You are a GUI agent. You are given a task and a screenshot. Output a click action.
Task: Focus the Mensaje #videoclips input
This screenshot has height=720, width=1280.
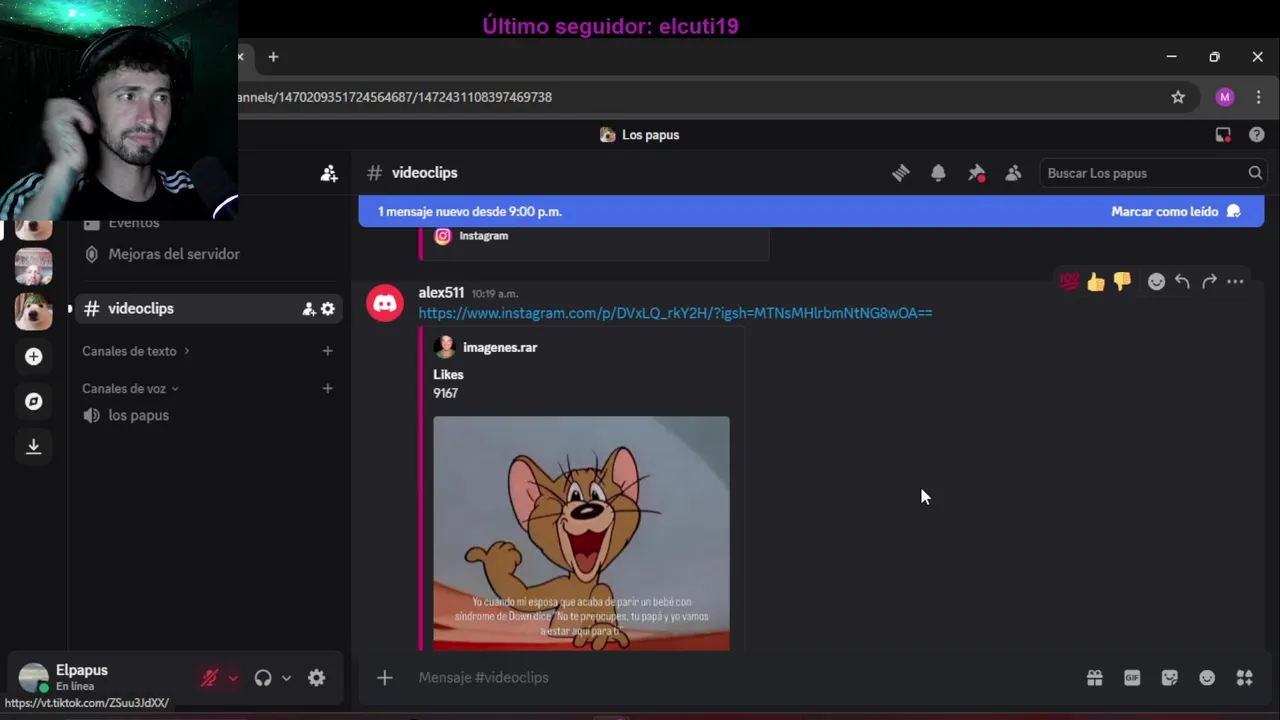pyautogui.click(x=740, y=678)
